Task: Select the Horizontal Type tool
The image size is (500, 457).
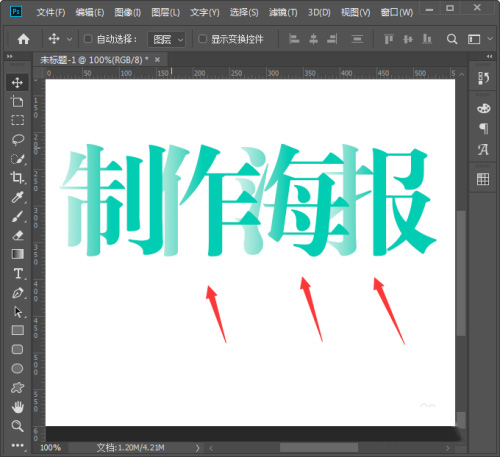Action: click(x=18, y=273)
